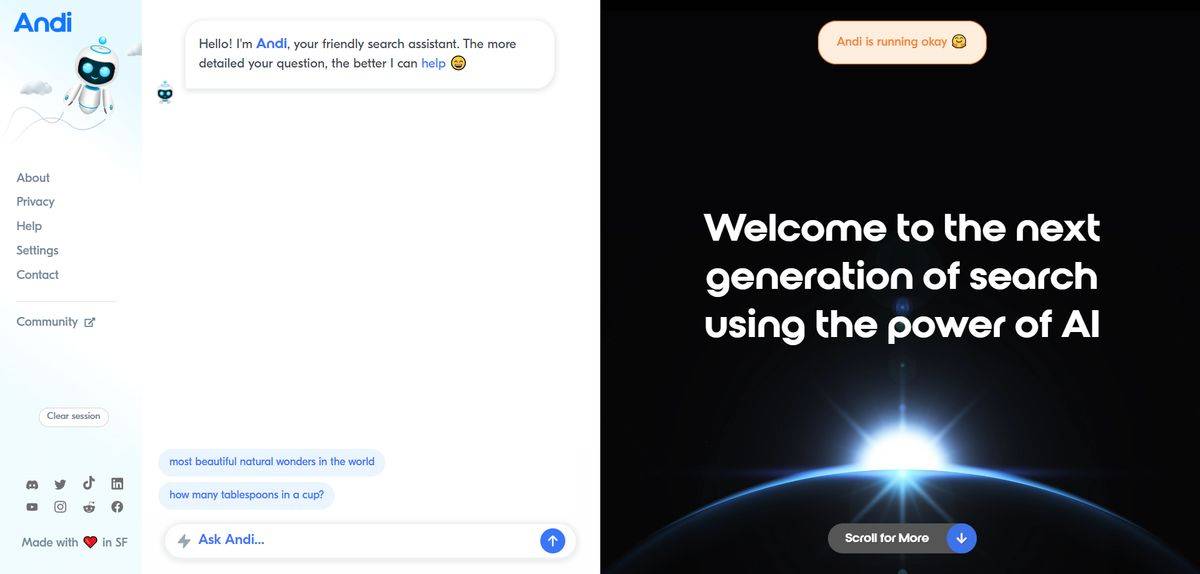1200x574 pixels.
Task: Click the Andi logo at top left
Action: click(43, 22)
